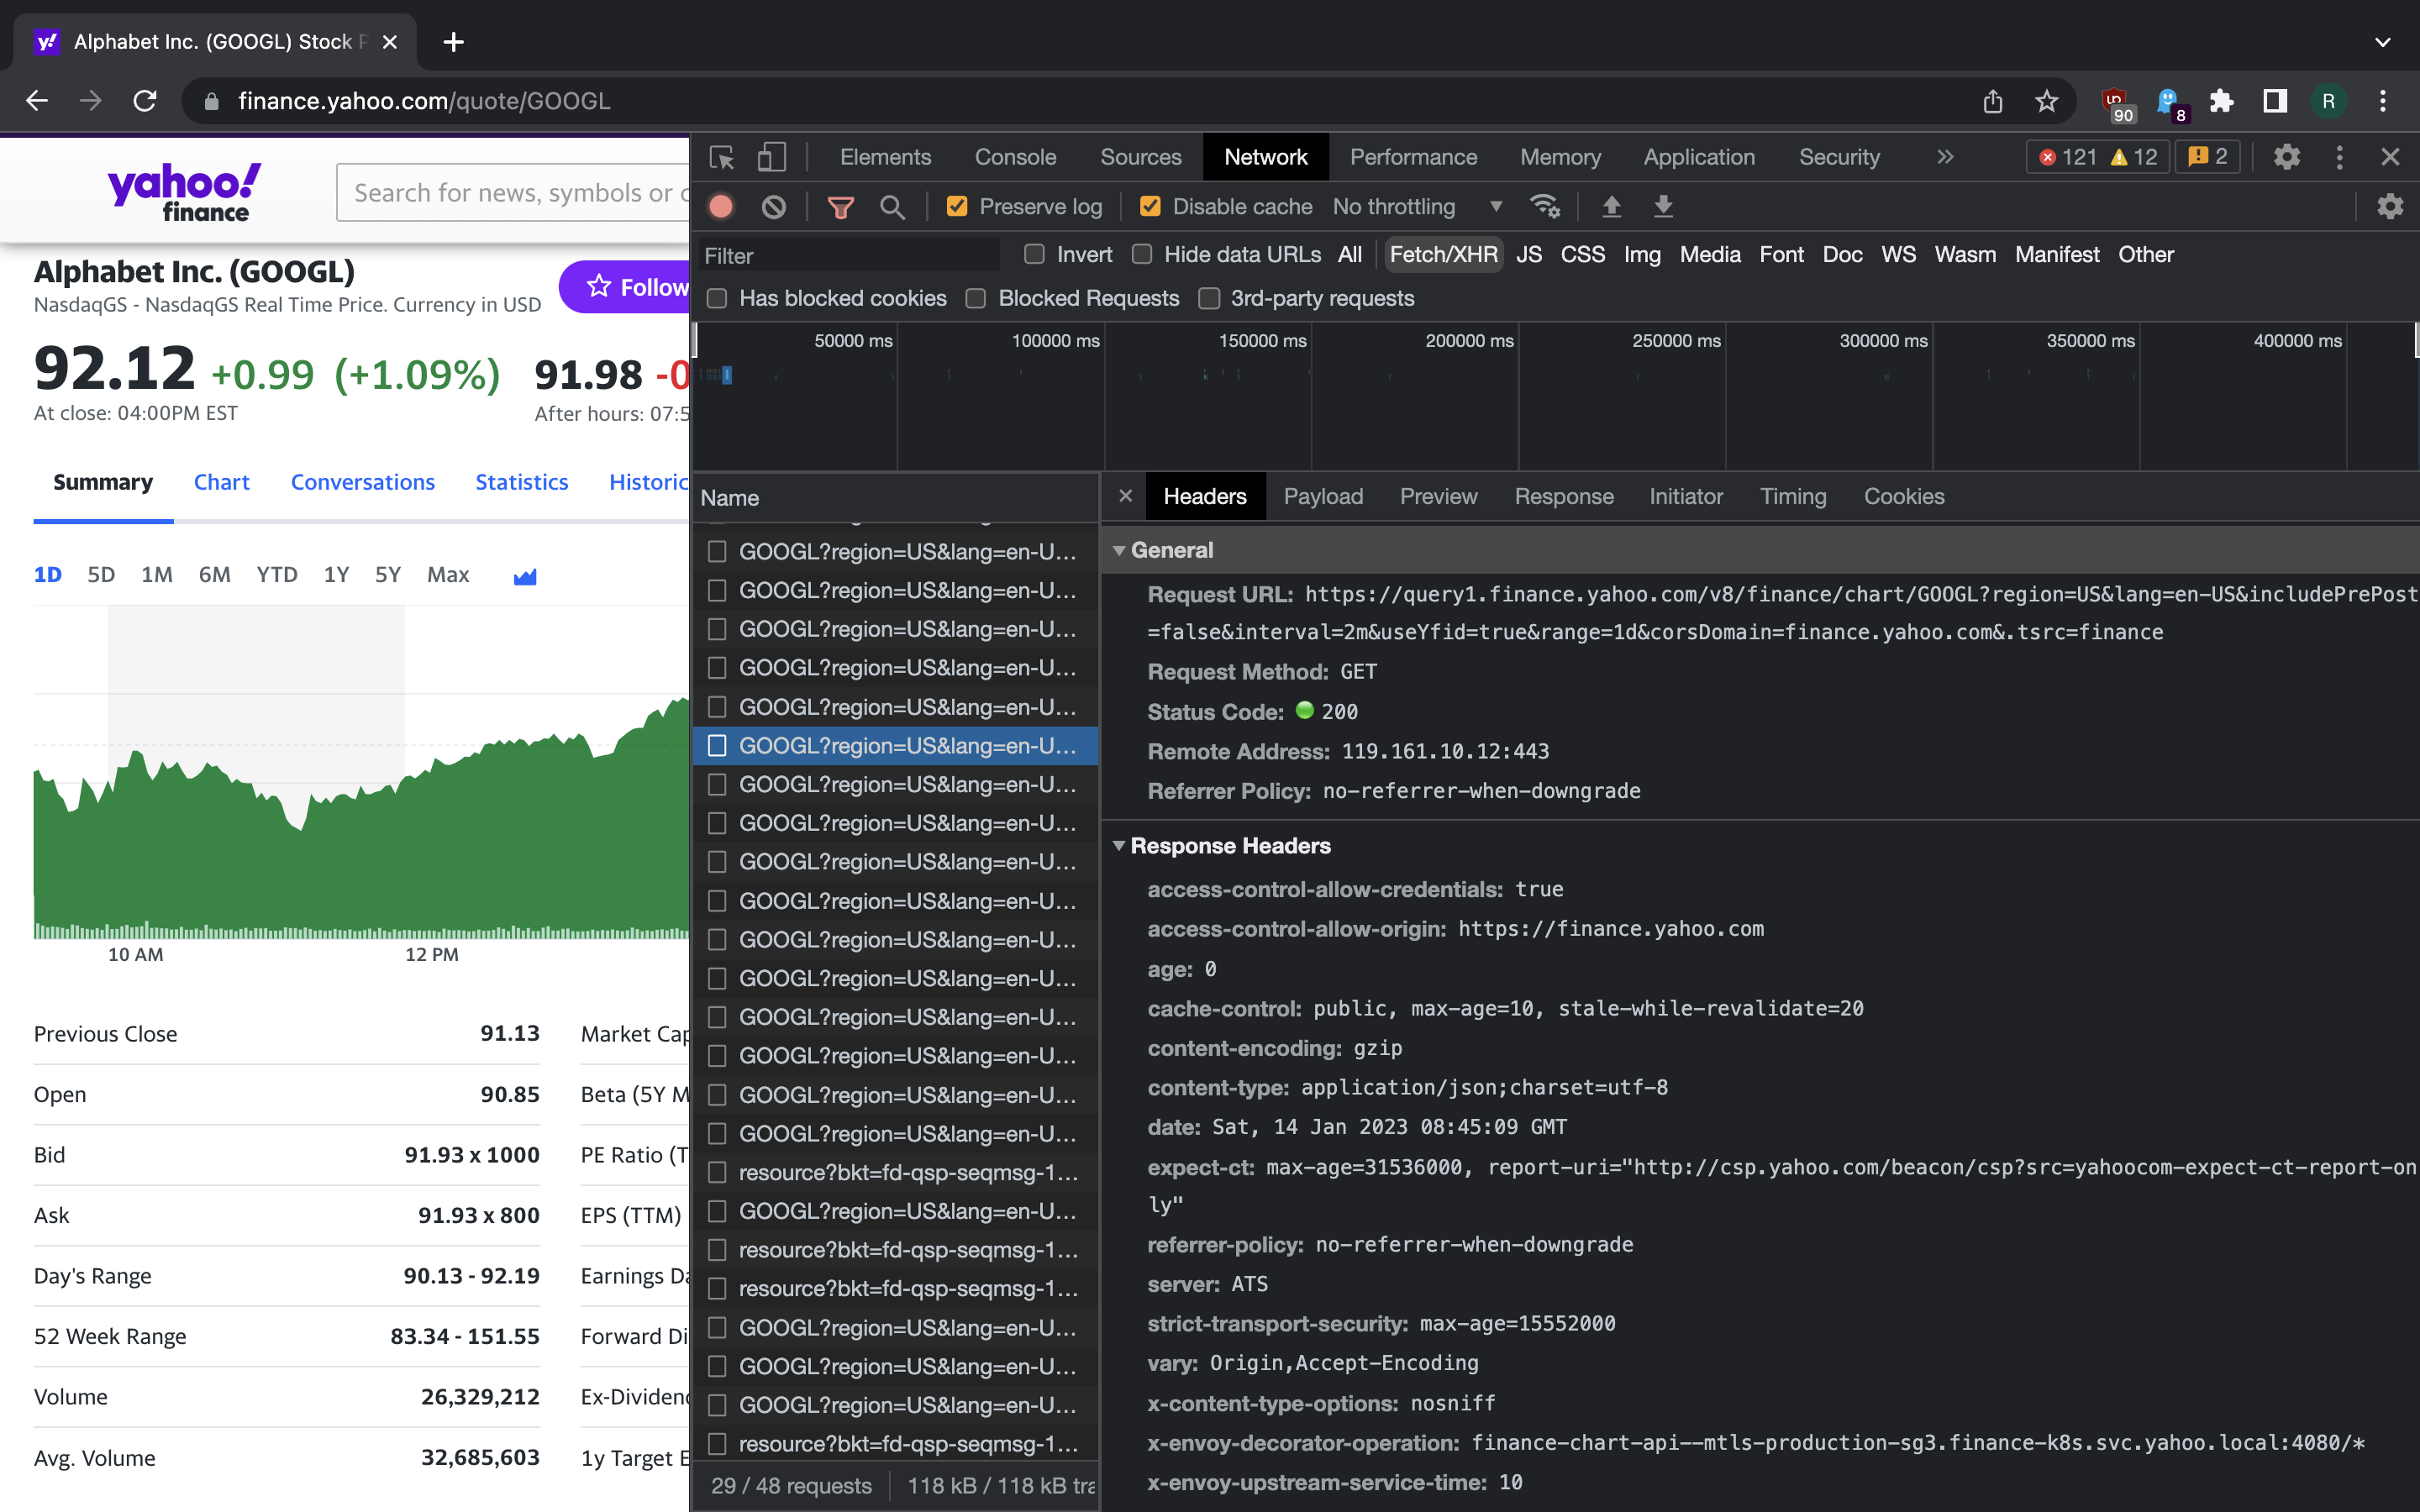Toggle the browser side panel icon
This screenshot has height=1512, width=2420.
coord(2275,101)
